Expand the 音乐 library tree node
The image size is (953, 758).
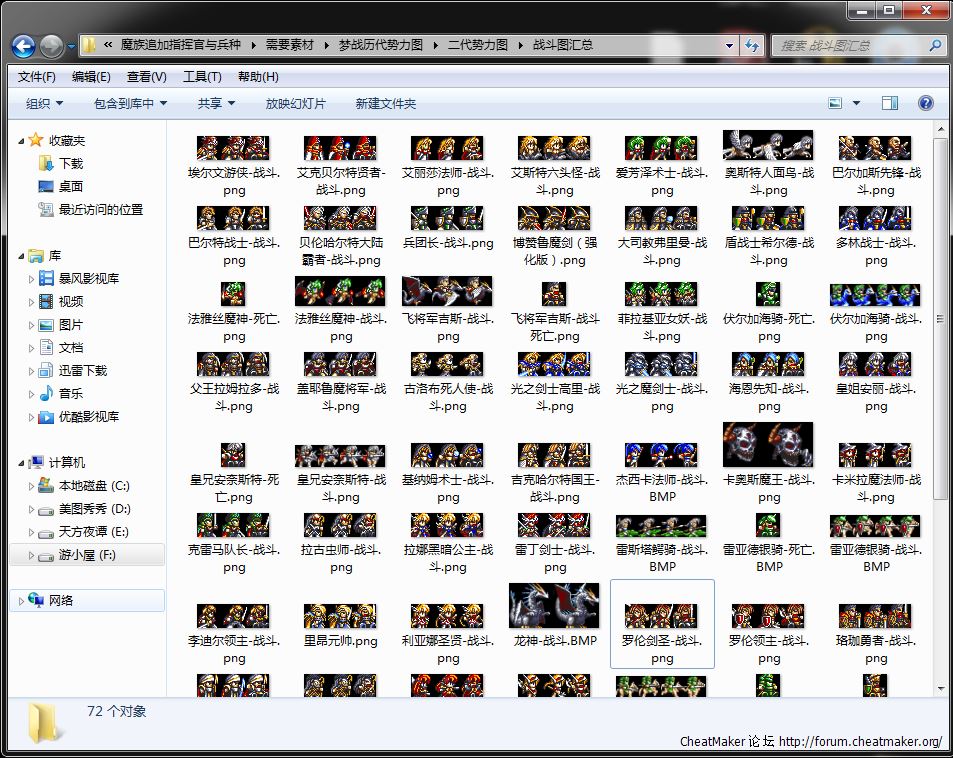point(31,394)
